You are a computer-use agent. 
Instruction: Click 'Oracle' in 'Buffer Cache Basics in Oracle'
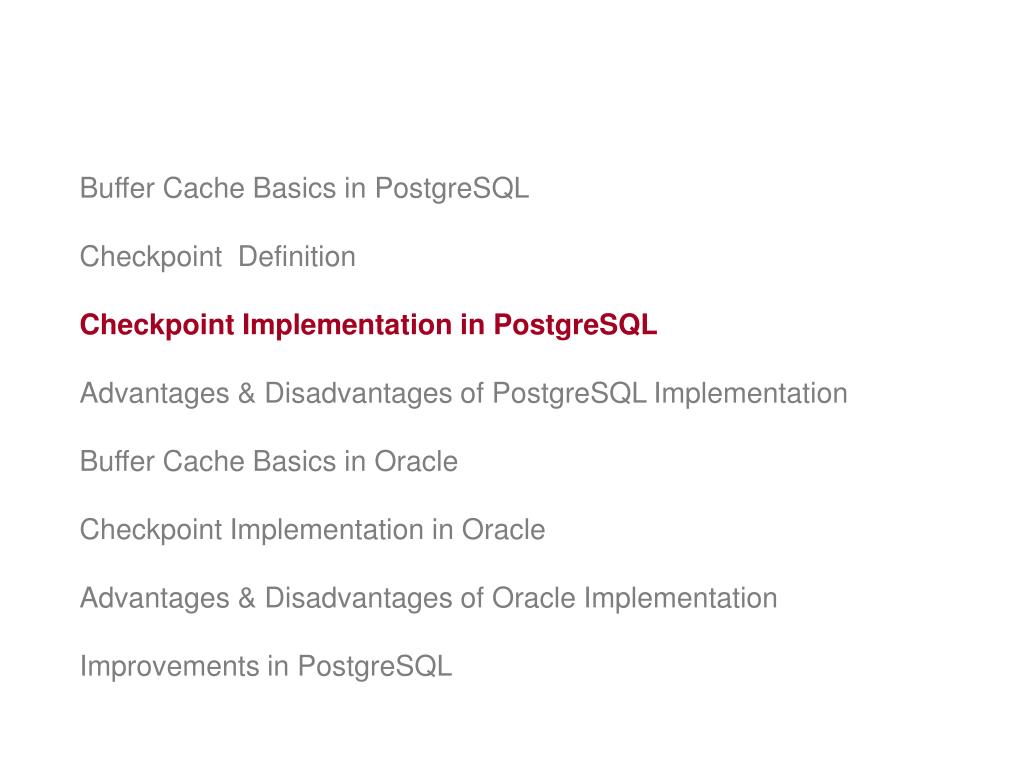416,461
